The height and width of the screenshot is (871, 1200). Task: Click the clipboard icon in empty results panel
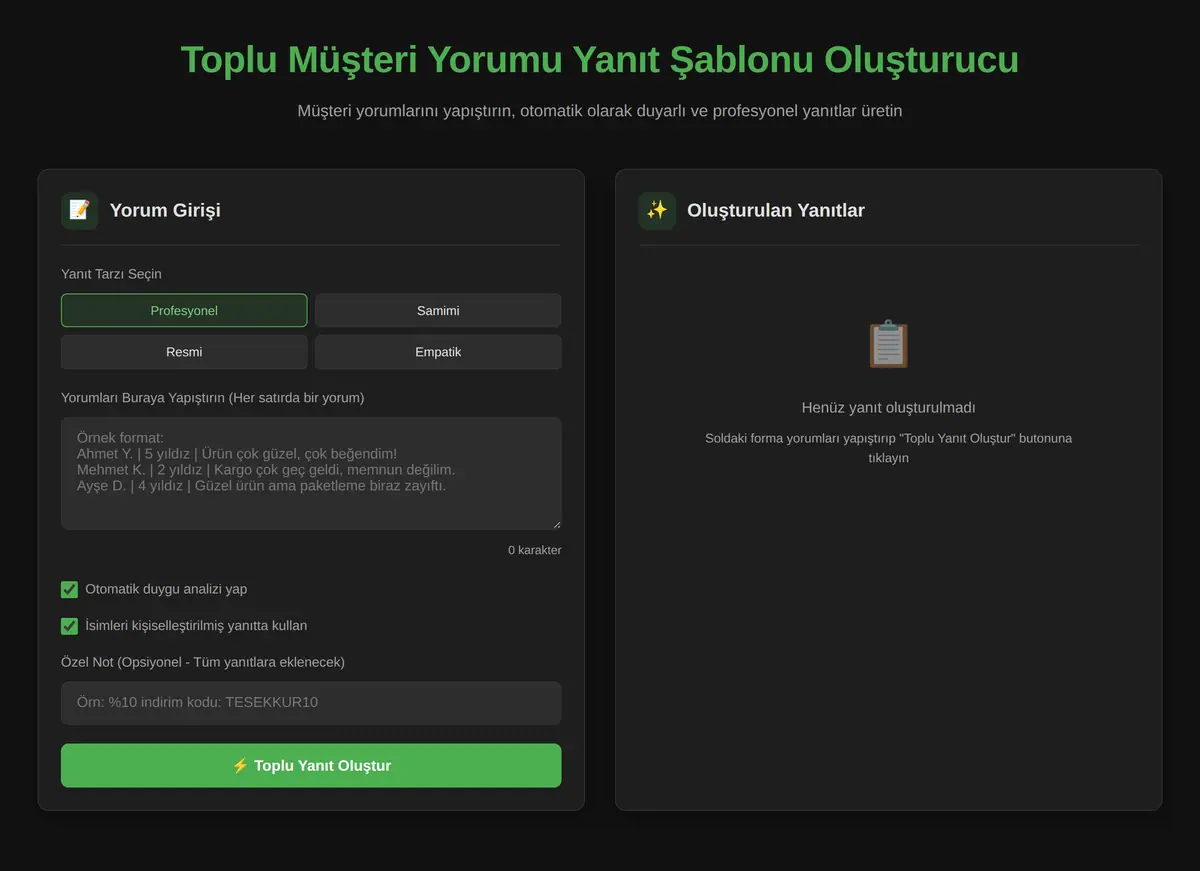[x=888, y=344]
